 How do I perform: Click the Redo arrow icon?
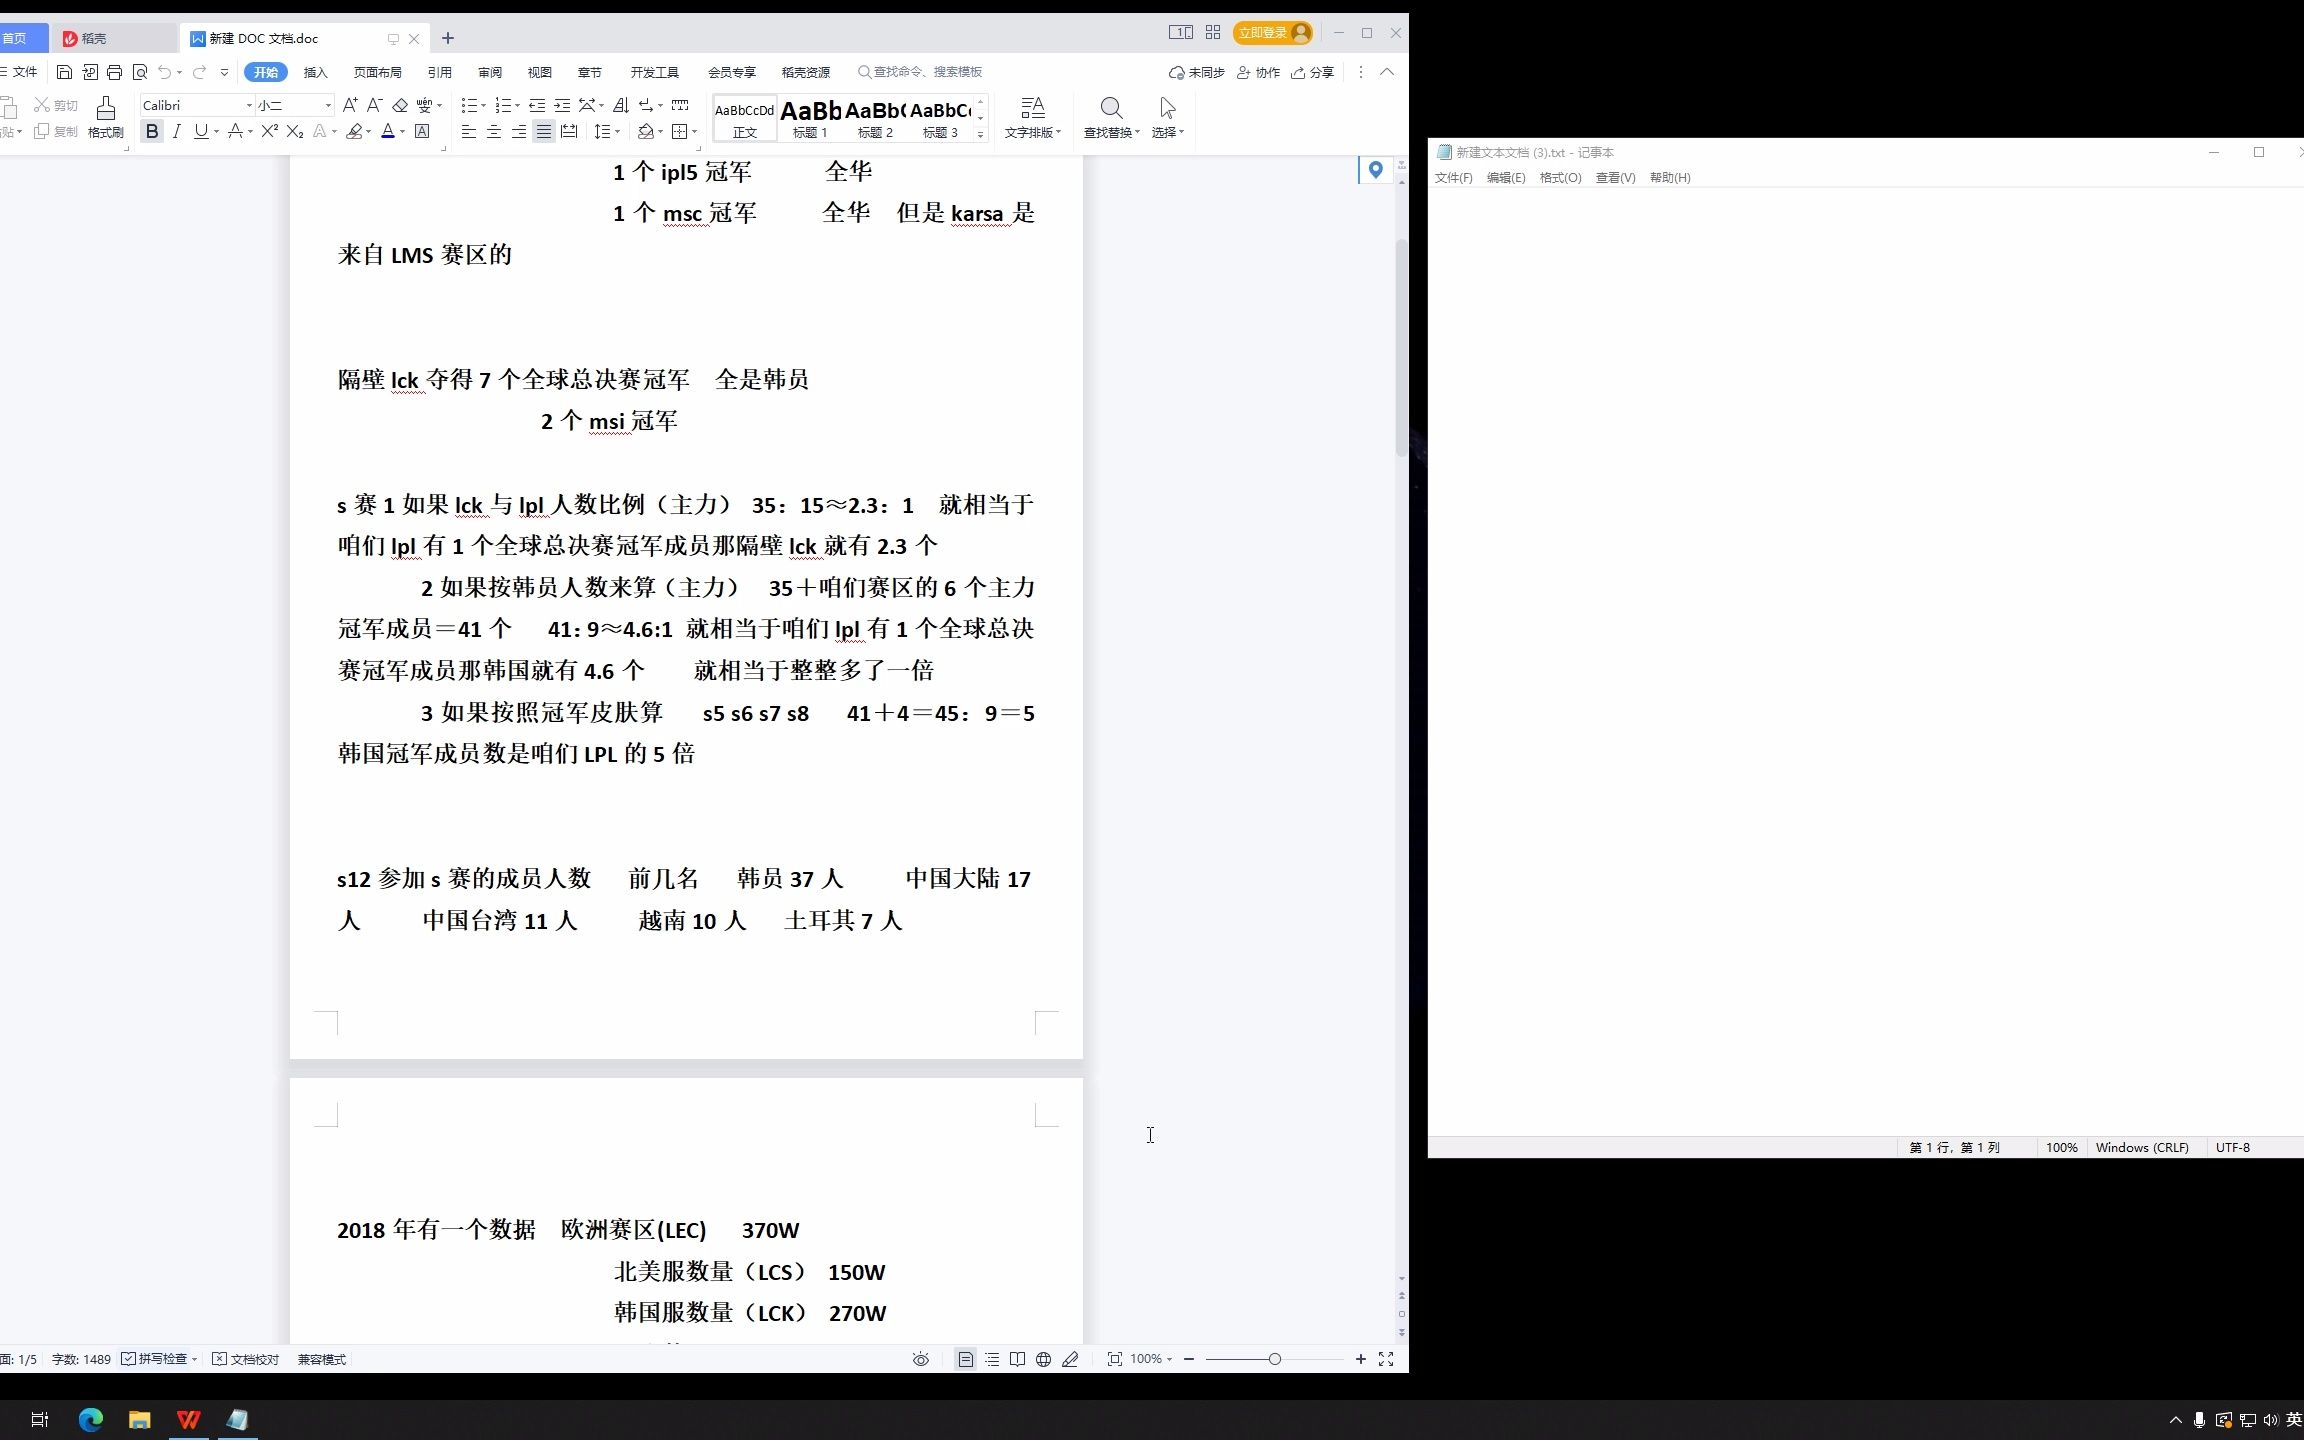click(199, 72)
